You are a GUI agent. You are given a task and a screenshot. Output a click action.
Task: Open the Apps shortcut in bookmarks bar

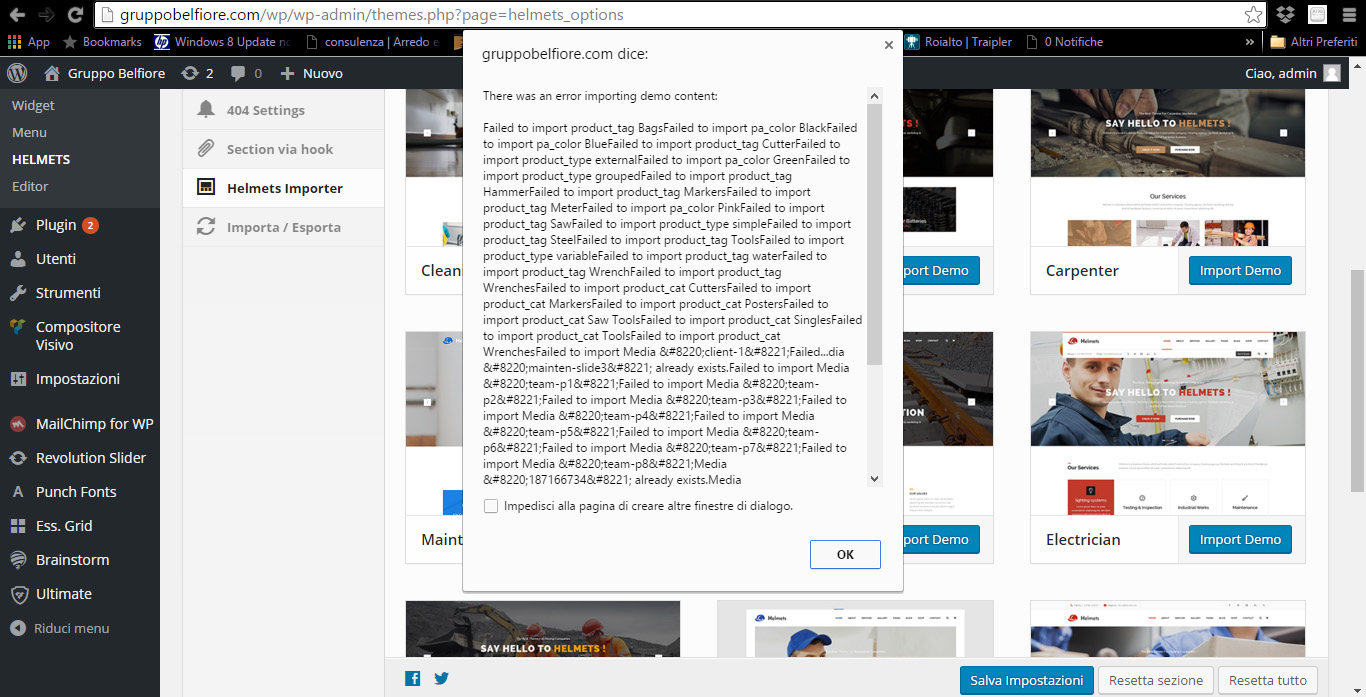click(x=28, y=42)
